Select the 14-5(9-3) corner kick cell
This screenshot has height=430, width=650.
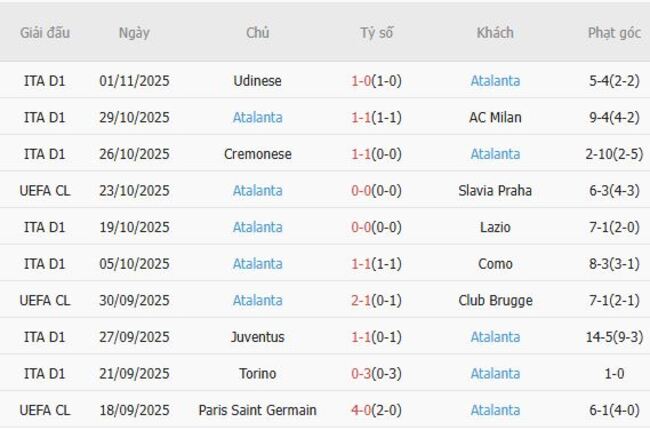tap(614, 337)
